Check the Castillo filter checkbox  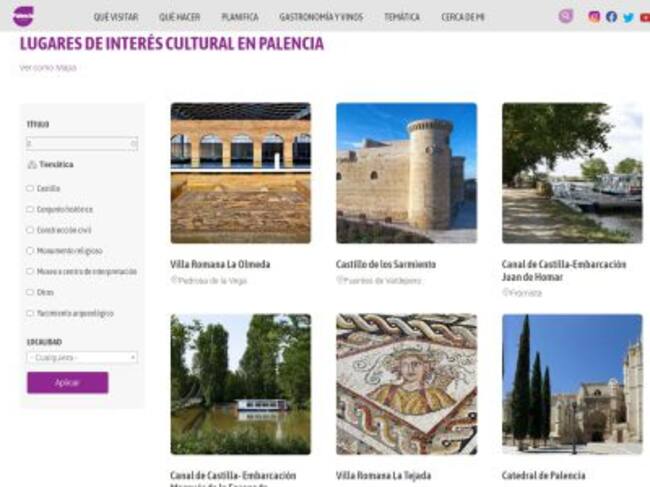30,189
